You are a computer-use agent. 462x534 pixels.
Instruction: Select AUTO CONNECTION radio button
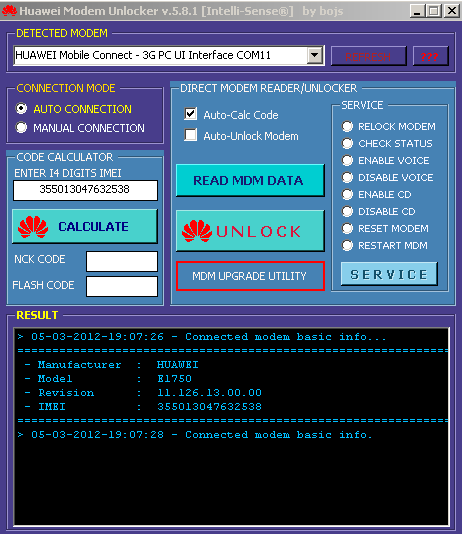coord(21,109)
